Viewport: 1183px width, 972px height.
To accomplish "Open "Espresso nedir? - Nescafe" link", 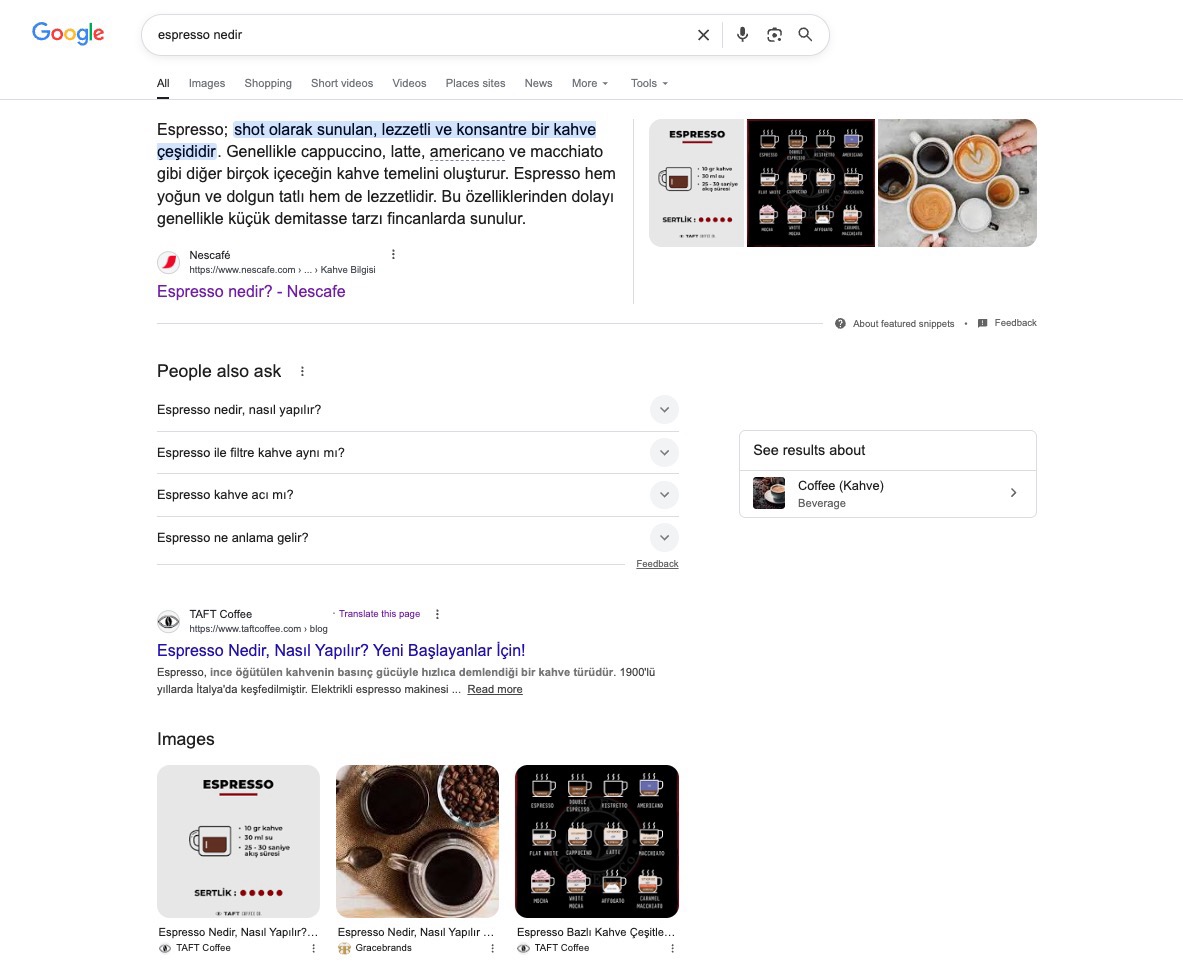I will [x=251, y=291].
